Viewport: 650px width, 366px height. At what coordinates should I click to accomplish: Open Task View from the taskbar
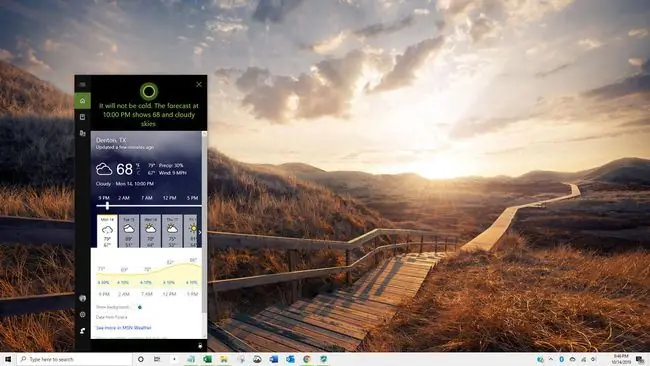tap(157, 359)
